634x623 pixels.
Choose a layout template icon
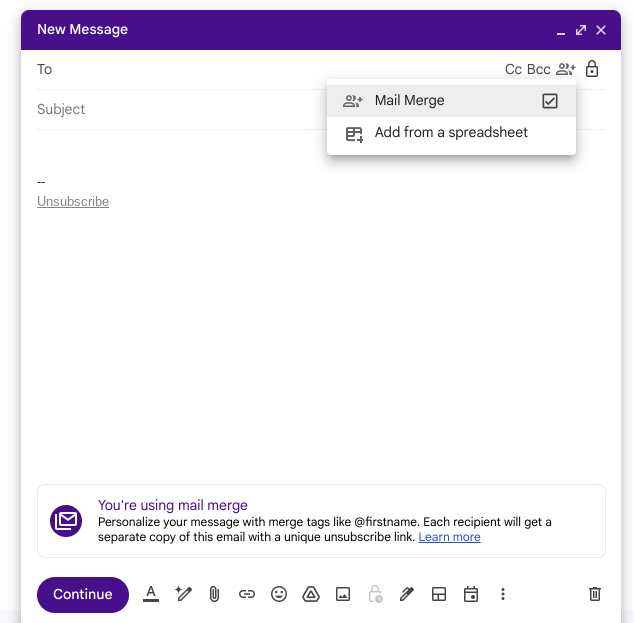pos(439,594)
